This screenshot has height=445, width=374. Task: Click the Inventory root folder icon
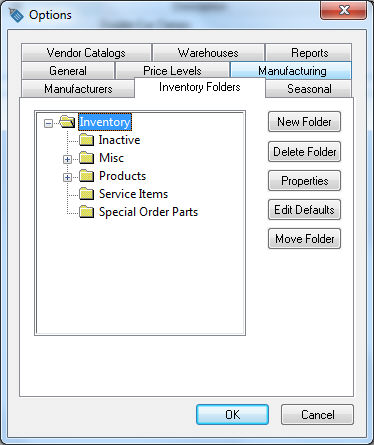pyautogui.click(x=67, y=122)
